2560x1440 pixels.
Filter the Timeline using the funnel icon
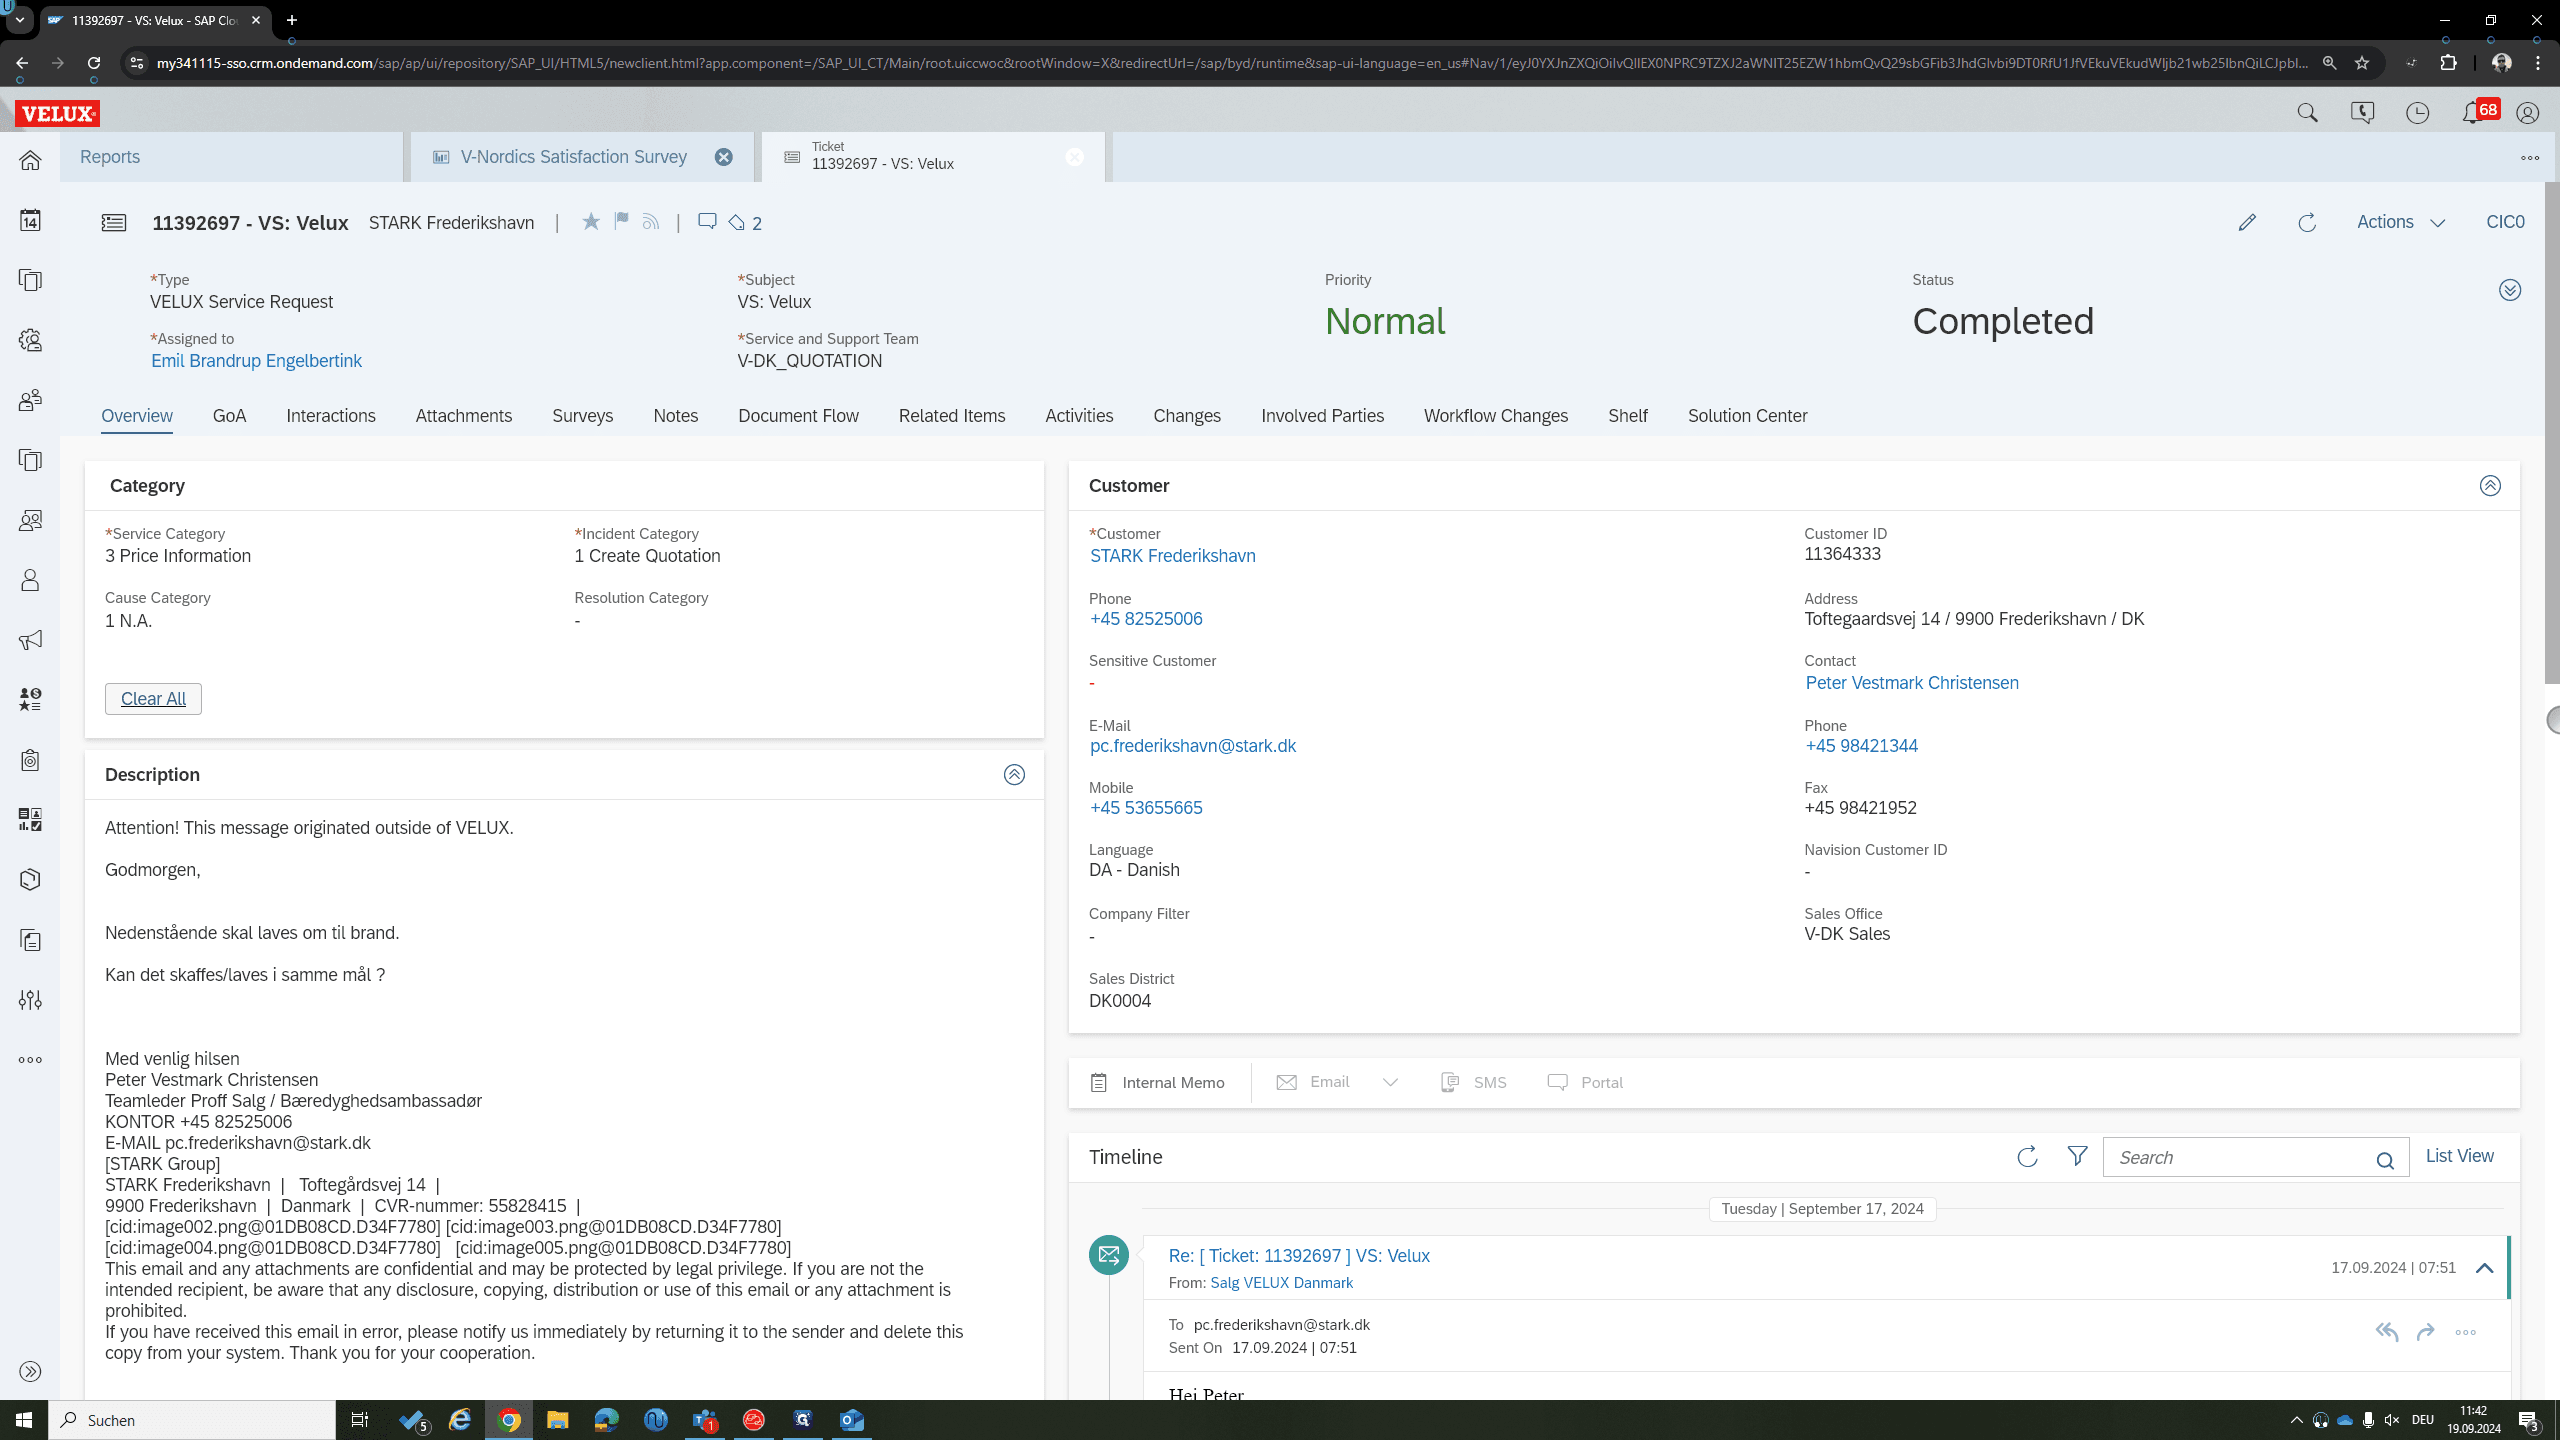pos(2077,1156)
